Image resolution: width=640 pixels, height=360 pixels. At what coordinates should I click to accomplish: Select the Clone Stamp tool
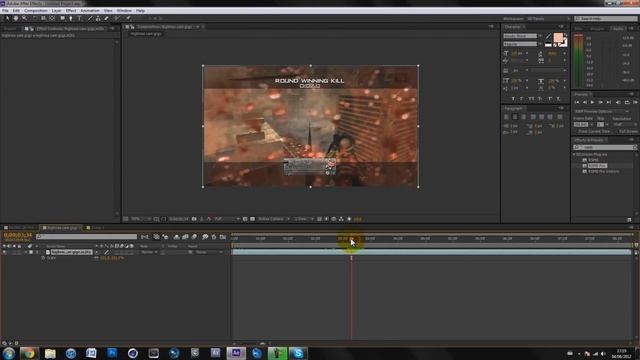click(x=98, y=18)
